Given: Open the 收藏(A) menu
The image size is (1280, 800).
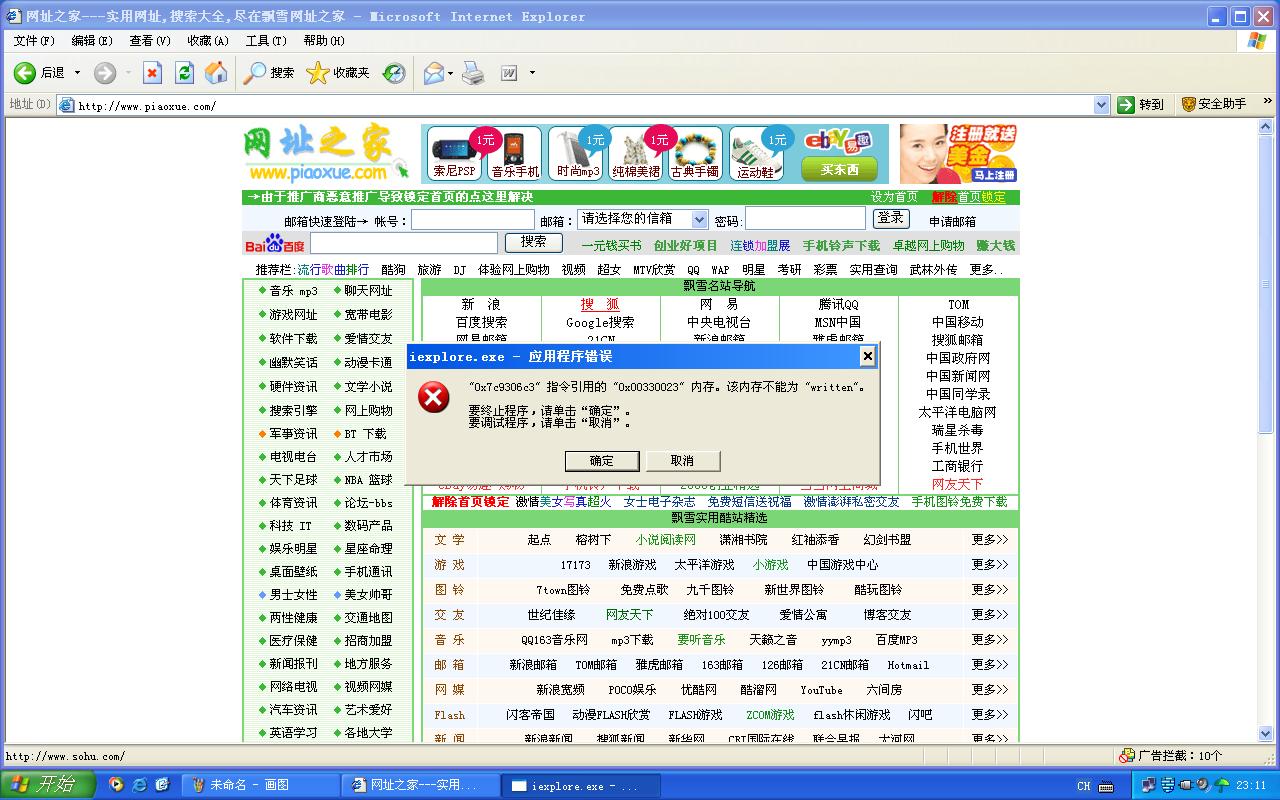Looking at the screenshot, I should click(208, 41).
